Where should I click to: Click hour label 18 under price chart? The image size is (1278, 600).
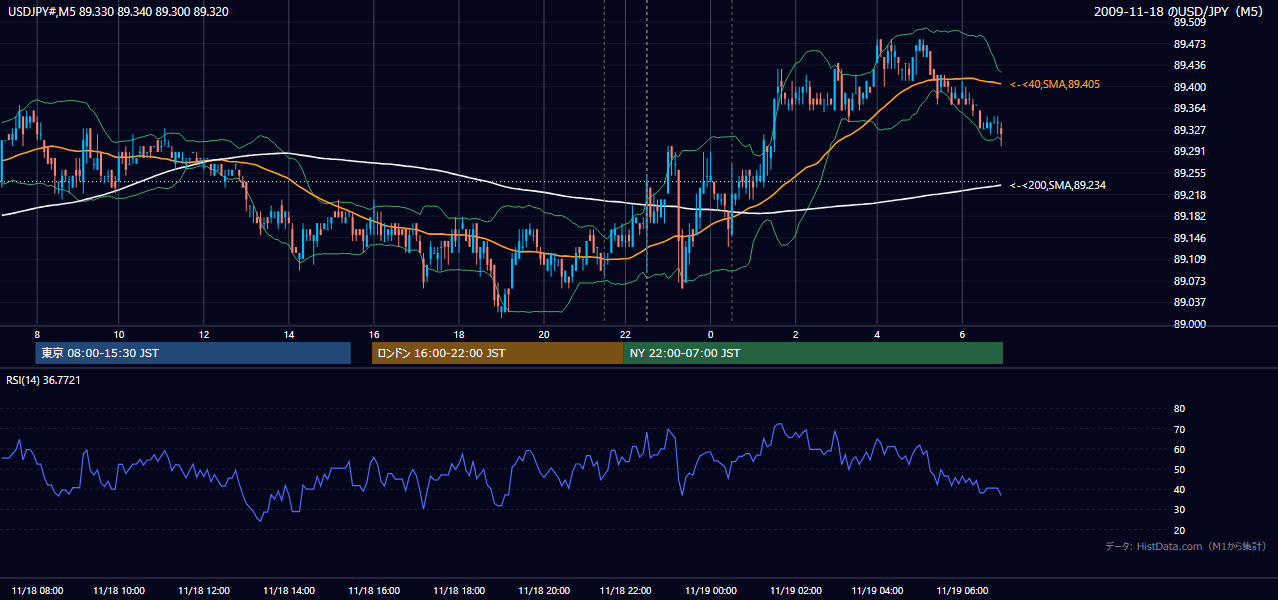(x=458, y=334)
